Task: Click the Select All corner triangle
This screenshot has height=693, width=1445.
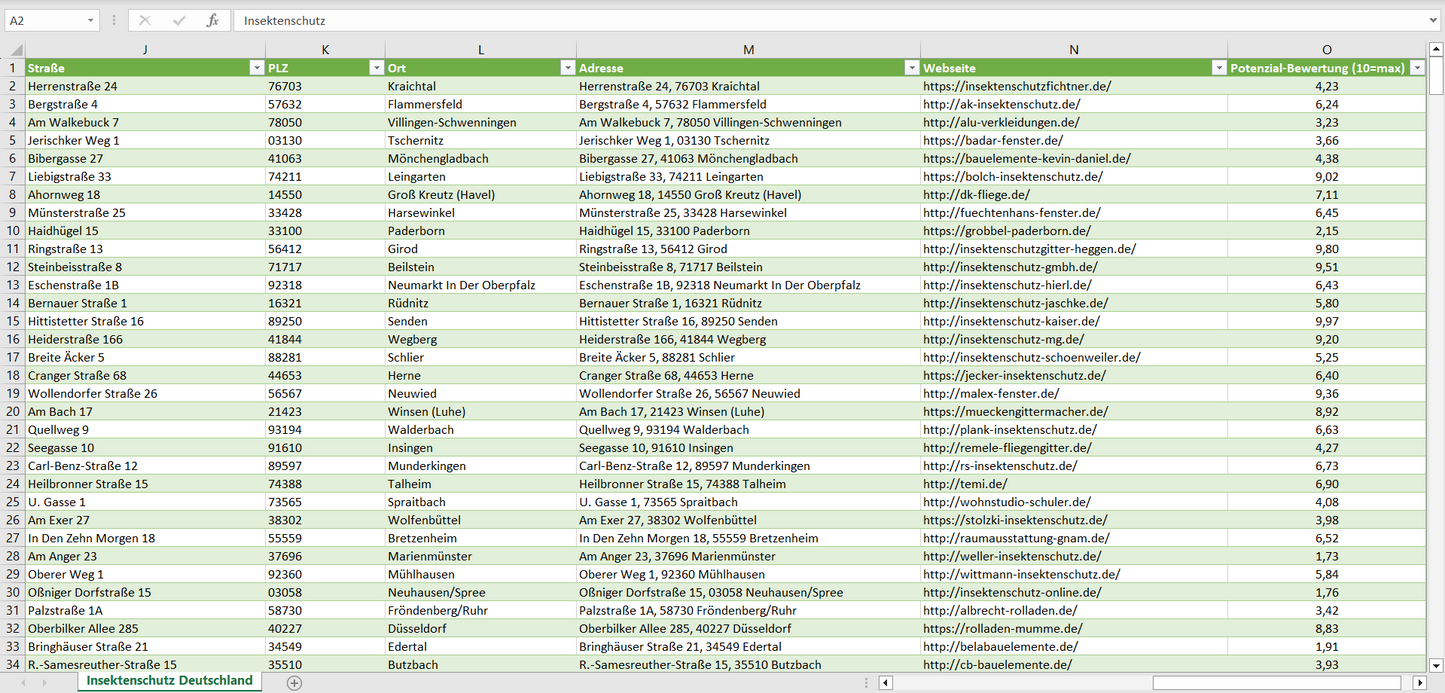Action: (x=16, y=50)
